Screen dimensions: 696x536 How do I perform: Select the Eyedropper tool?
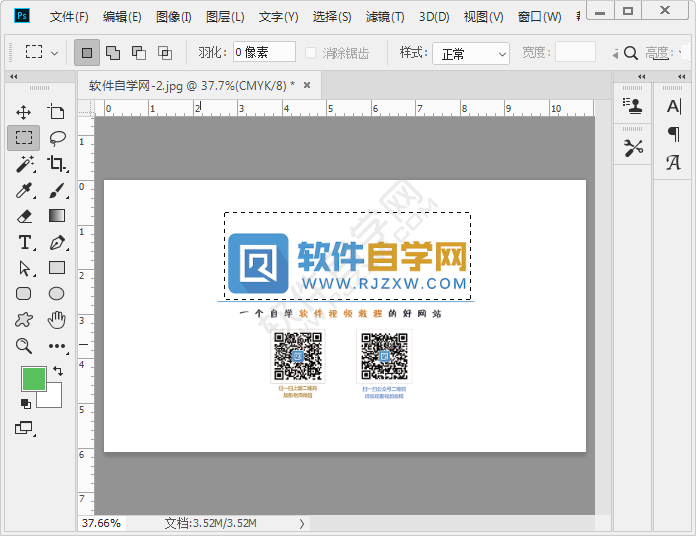pos(24,190)
